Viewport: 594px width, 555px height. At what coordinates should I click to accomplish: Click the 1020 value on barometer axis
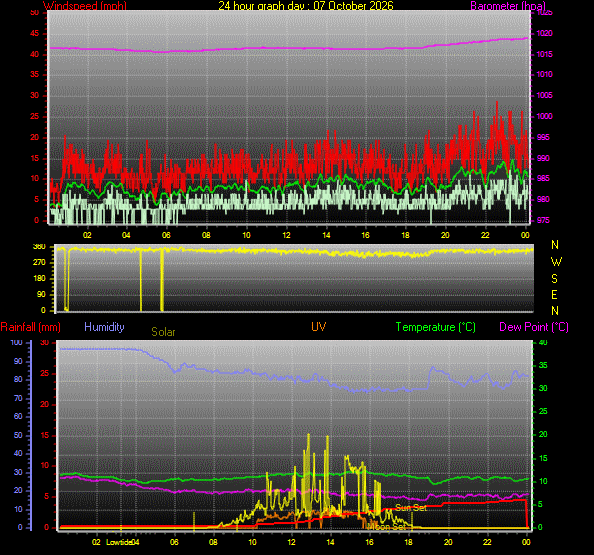tap(544, 33)
